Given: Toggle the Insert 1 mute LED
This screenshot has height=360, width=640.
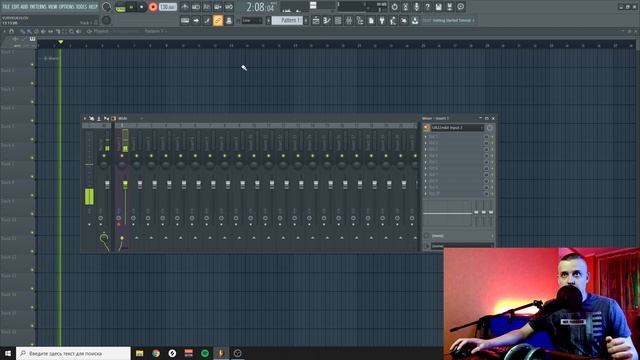Looking at the screenshot, I should click(122, 156).
